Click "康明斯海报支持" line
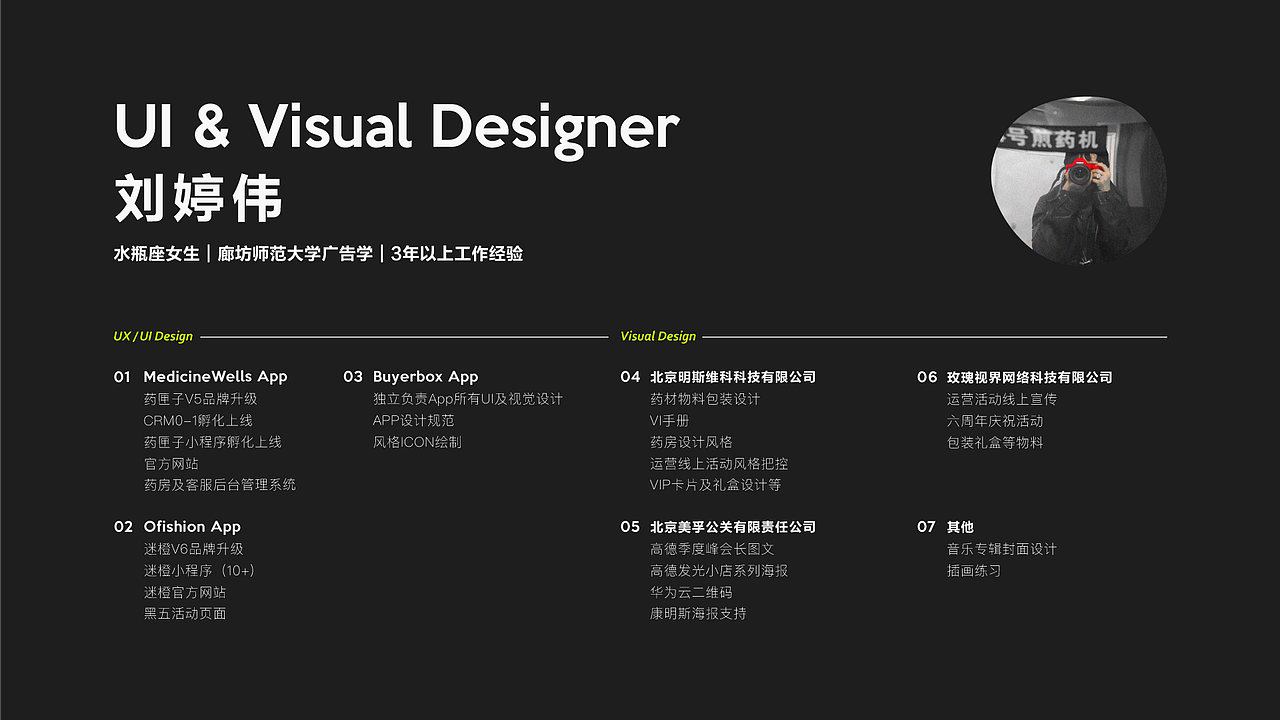Image resolution: width=1280 pixels, height=720 pixels. (698, 614)
